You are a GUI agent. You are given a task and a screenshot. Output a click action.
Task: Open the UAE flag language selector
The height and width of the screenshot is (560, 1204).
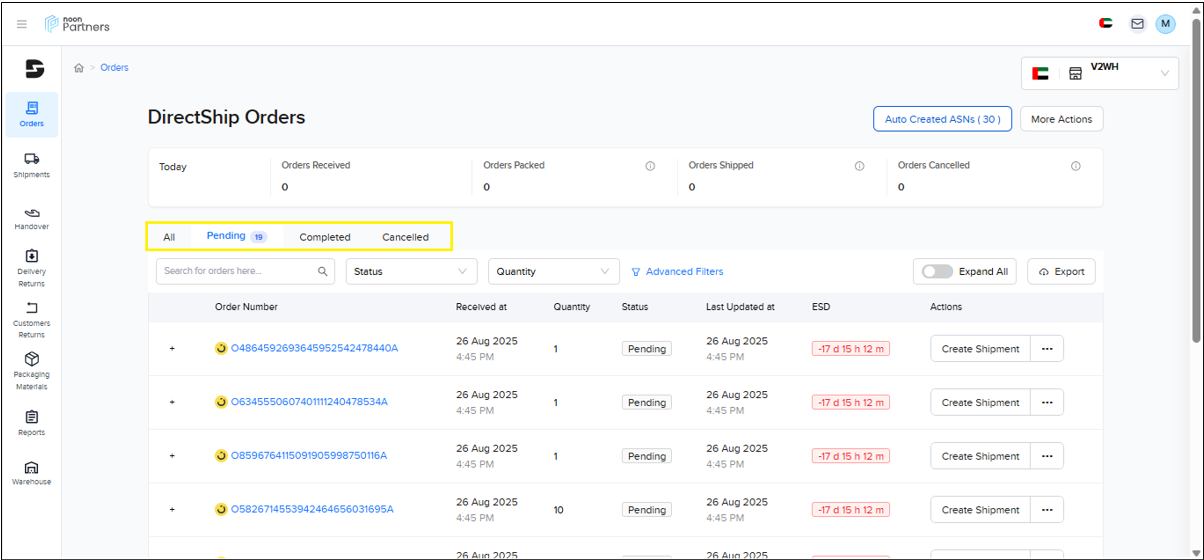click(x=1106, y=24)
